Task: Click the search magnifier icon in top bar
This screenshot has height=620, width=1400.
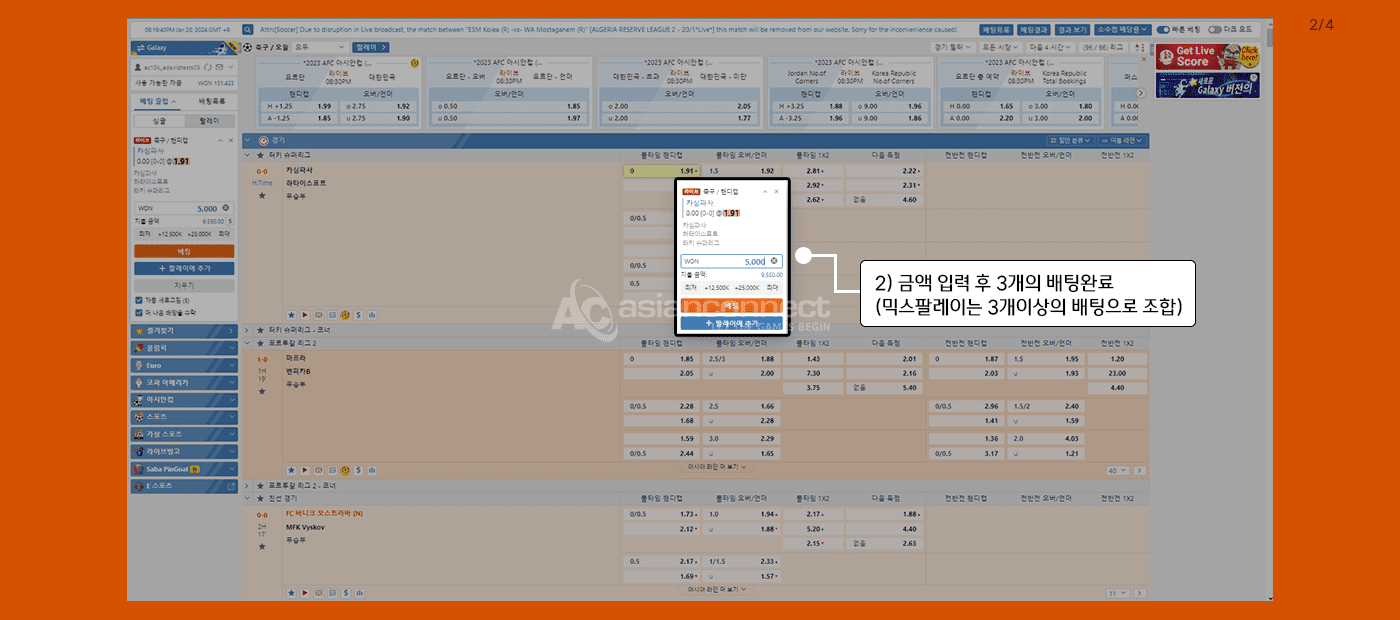Action: pyautogui.click(x=247, y=30)
